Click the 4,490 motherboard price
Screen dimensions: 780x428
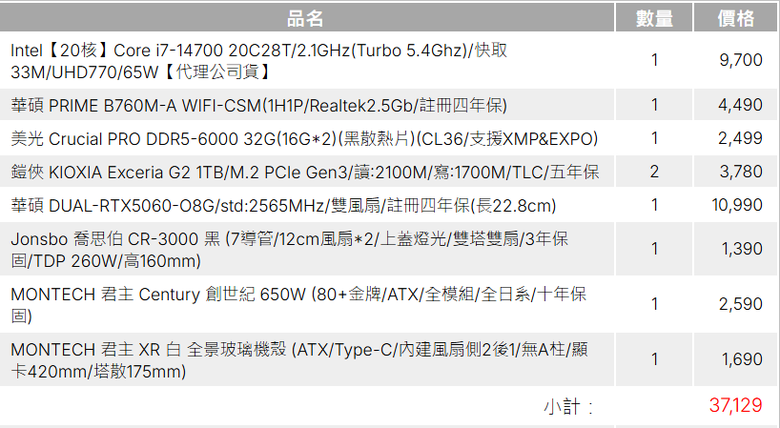pos(740,105)
